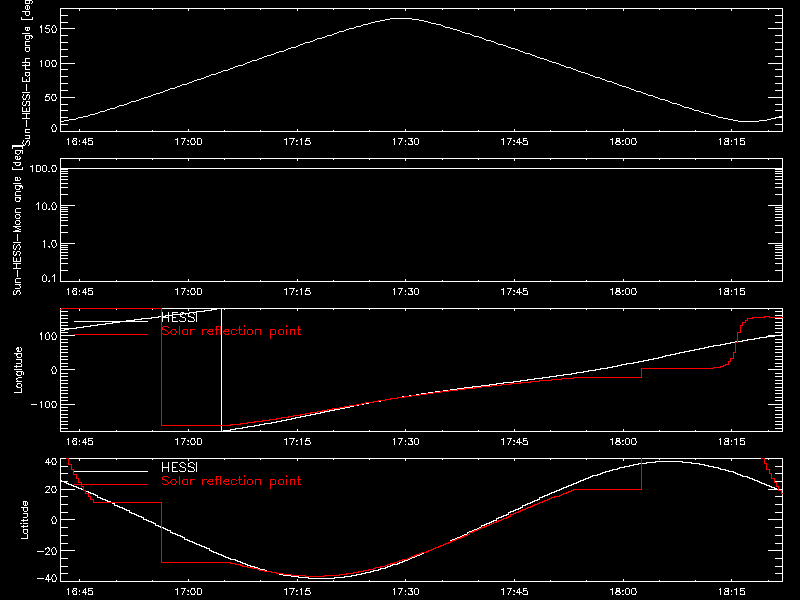800x600 pixels.
Task: Click 17:00 label under Moon angle plot
Action: tap(189, 292)
